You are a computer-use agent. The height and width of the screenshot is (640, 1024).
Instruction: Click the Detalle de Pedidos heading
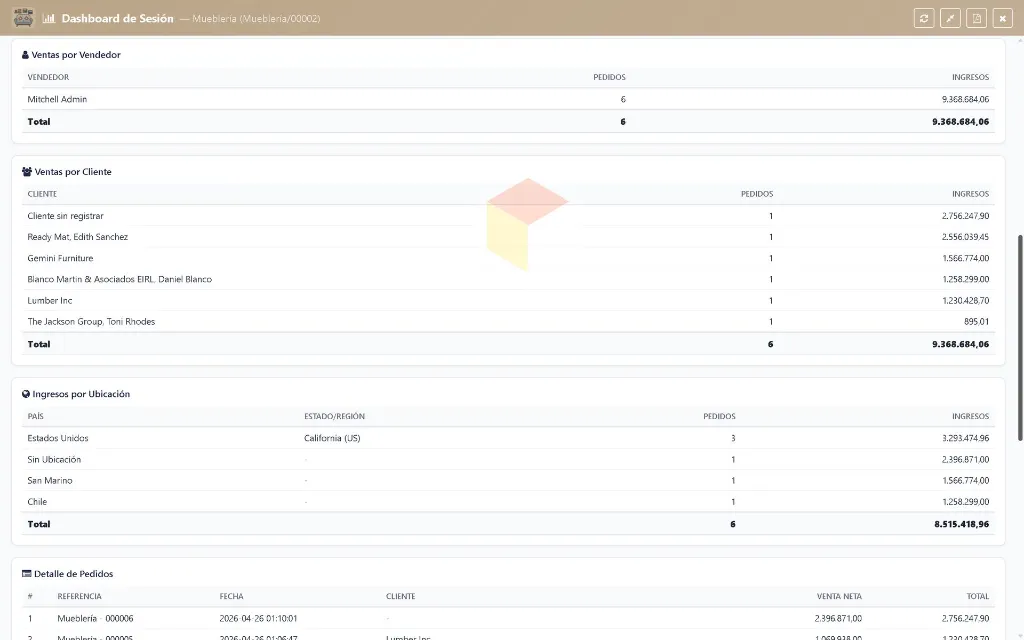[x=73, y=573]
